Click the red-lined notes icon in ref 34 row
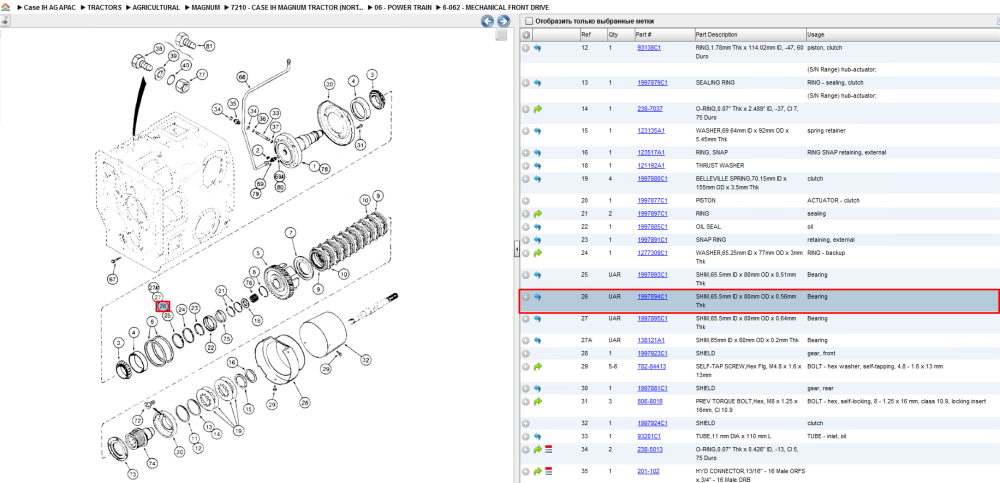The width and height of the screenshot is (1000, 483). point(548,450)
